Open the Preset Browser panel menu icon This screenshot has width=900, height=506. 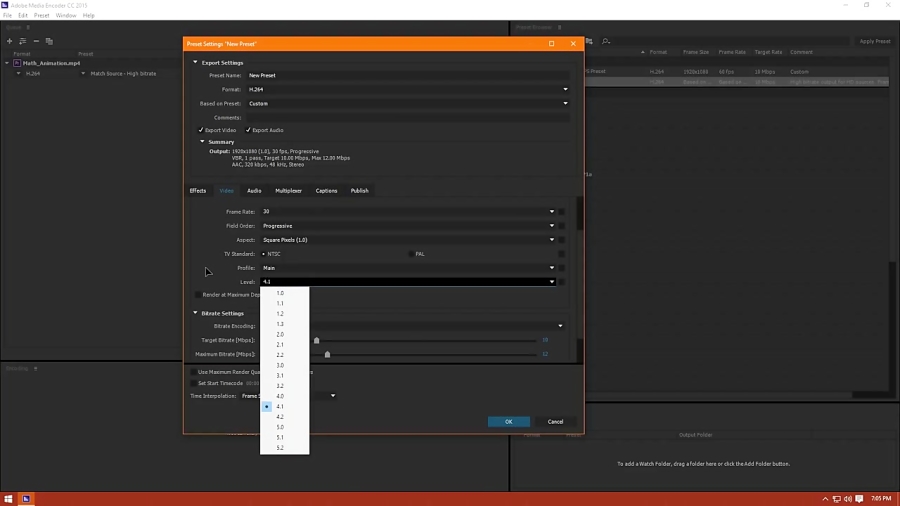point(560,27)
